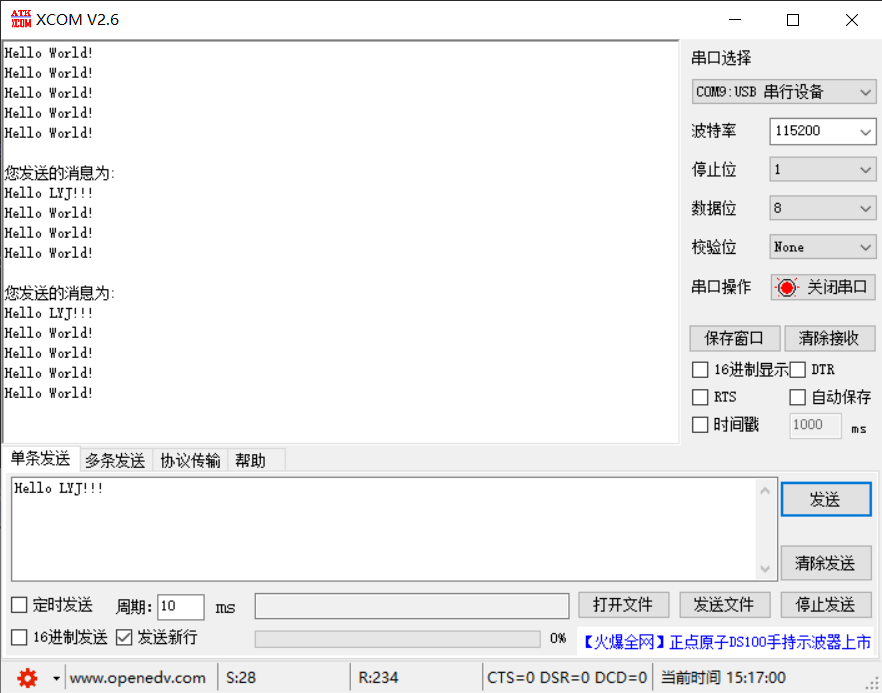Screen dimensions: 882x693
Task: Open the 正点原子DS100 advertisement link
Action: pyautogui.click(x=727, y=641)
